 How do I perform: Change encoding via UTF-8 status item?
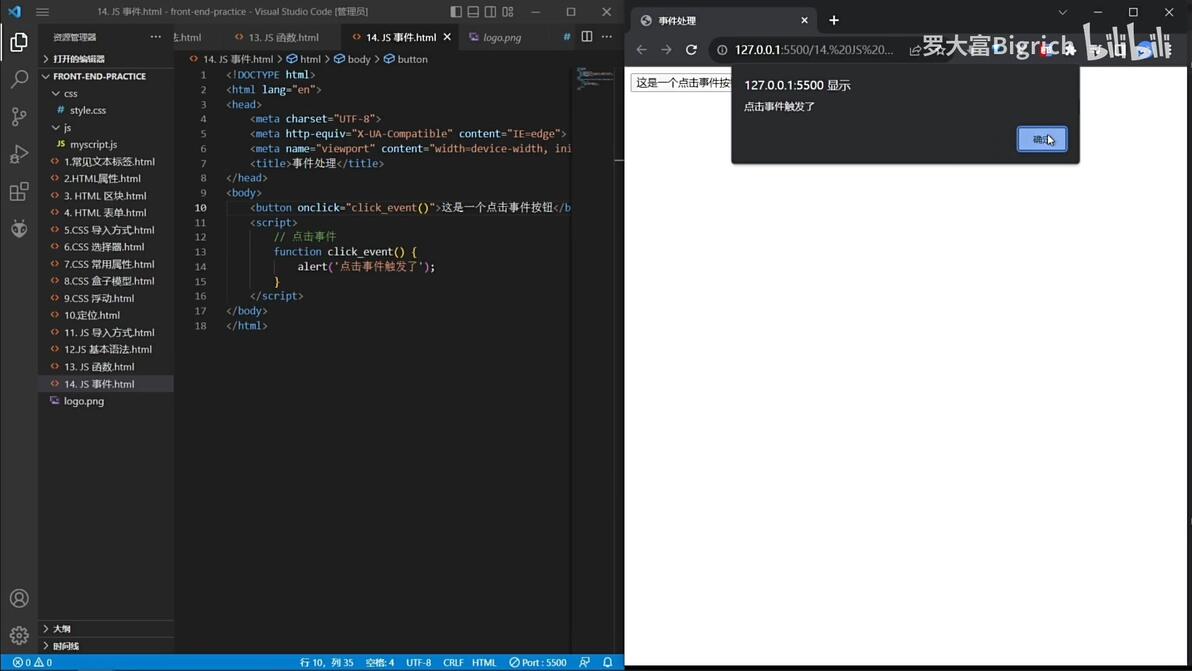[x=418, y=663]
